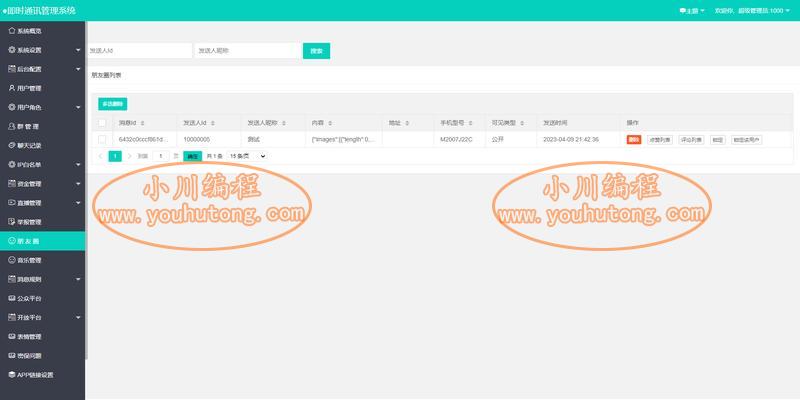
Task: Click the {"images" content cell
Action: click(343, 139)
